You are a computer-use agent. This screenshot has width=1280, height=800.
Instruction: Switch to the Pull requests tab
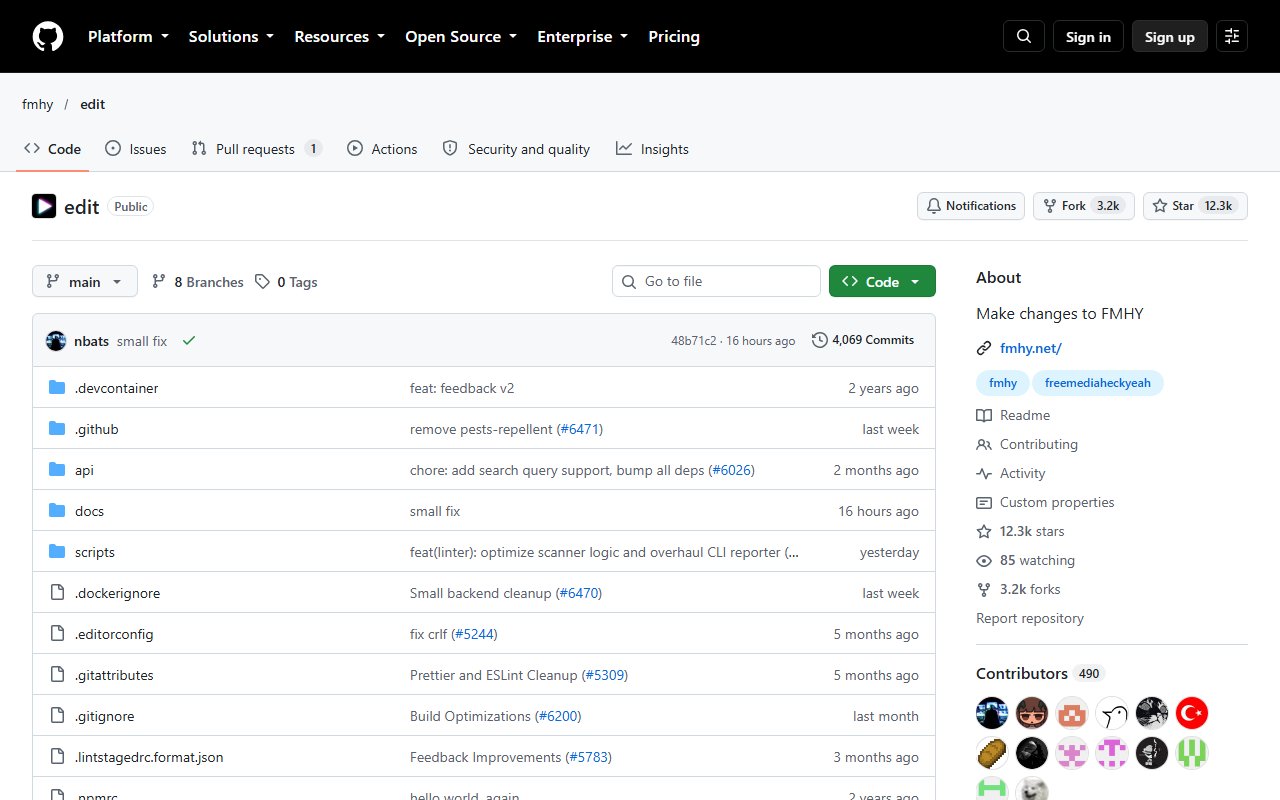point(257,149)
